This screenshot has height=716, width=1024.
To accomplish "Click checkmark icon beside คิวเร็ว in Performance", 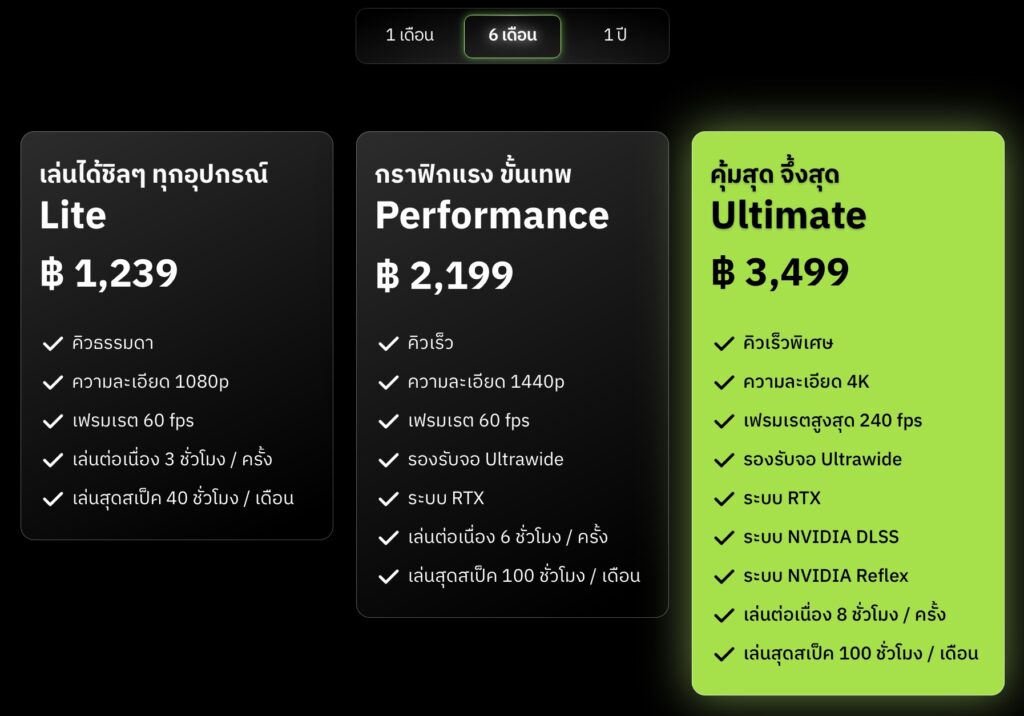I will 389,344.
